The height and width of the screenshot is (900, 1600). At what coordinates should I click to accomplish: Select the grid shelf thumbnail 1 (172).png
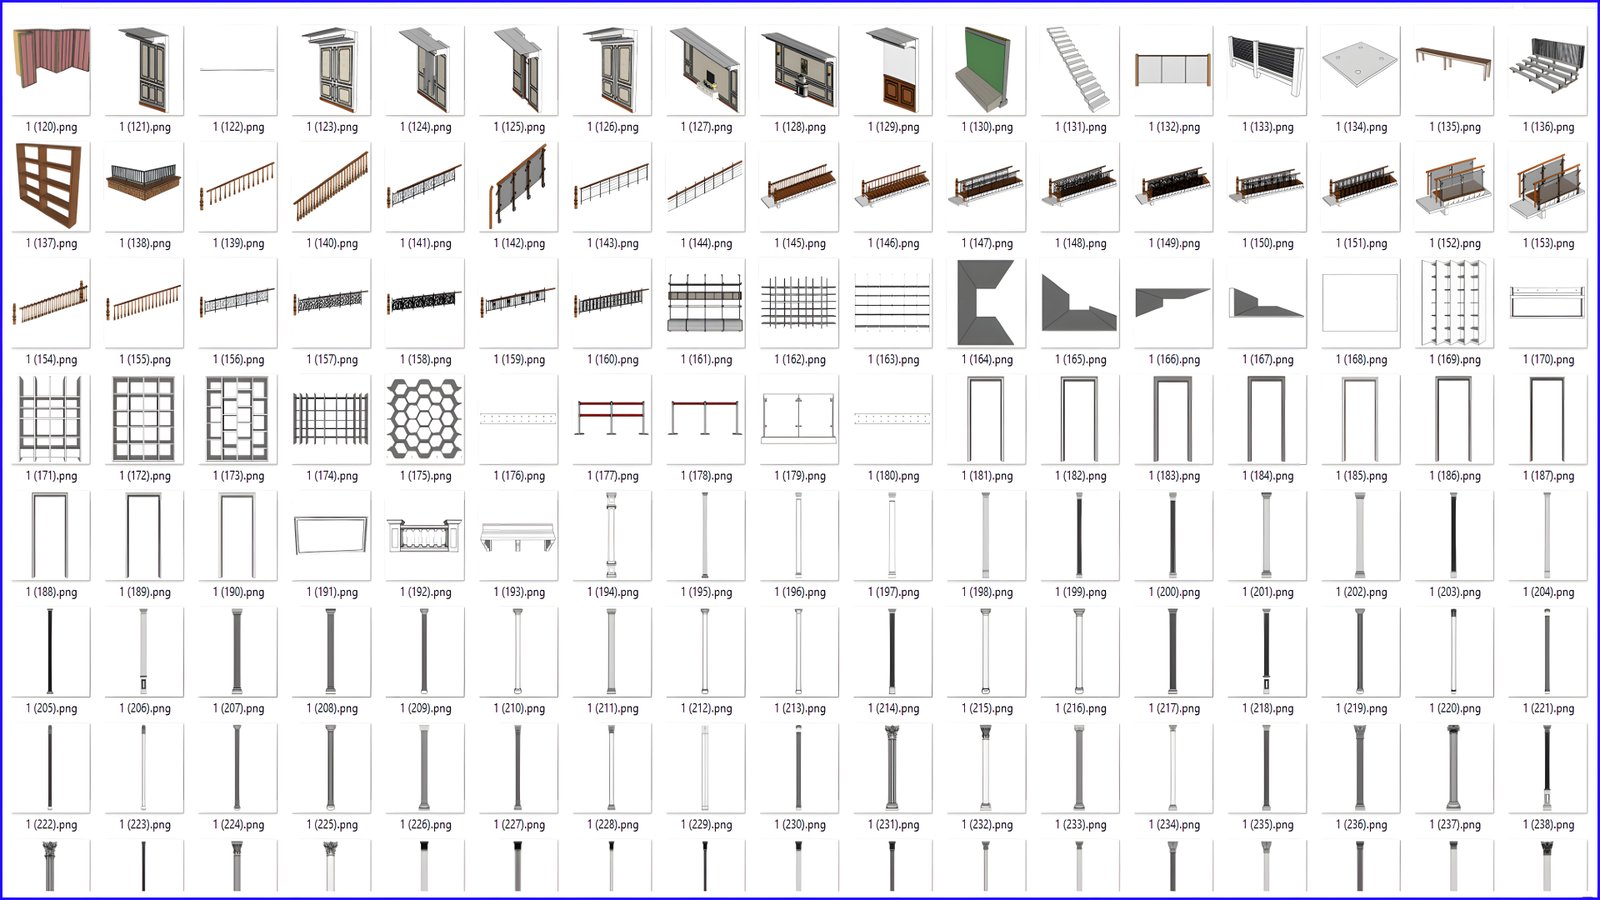coord(144,419)
